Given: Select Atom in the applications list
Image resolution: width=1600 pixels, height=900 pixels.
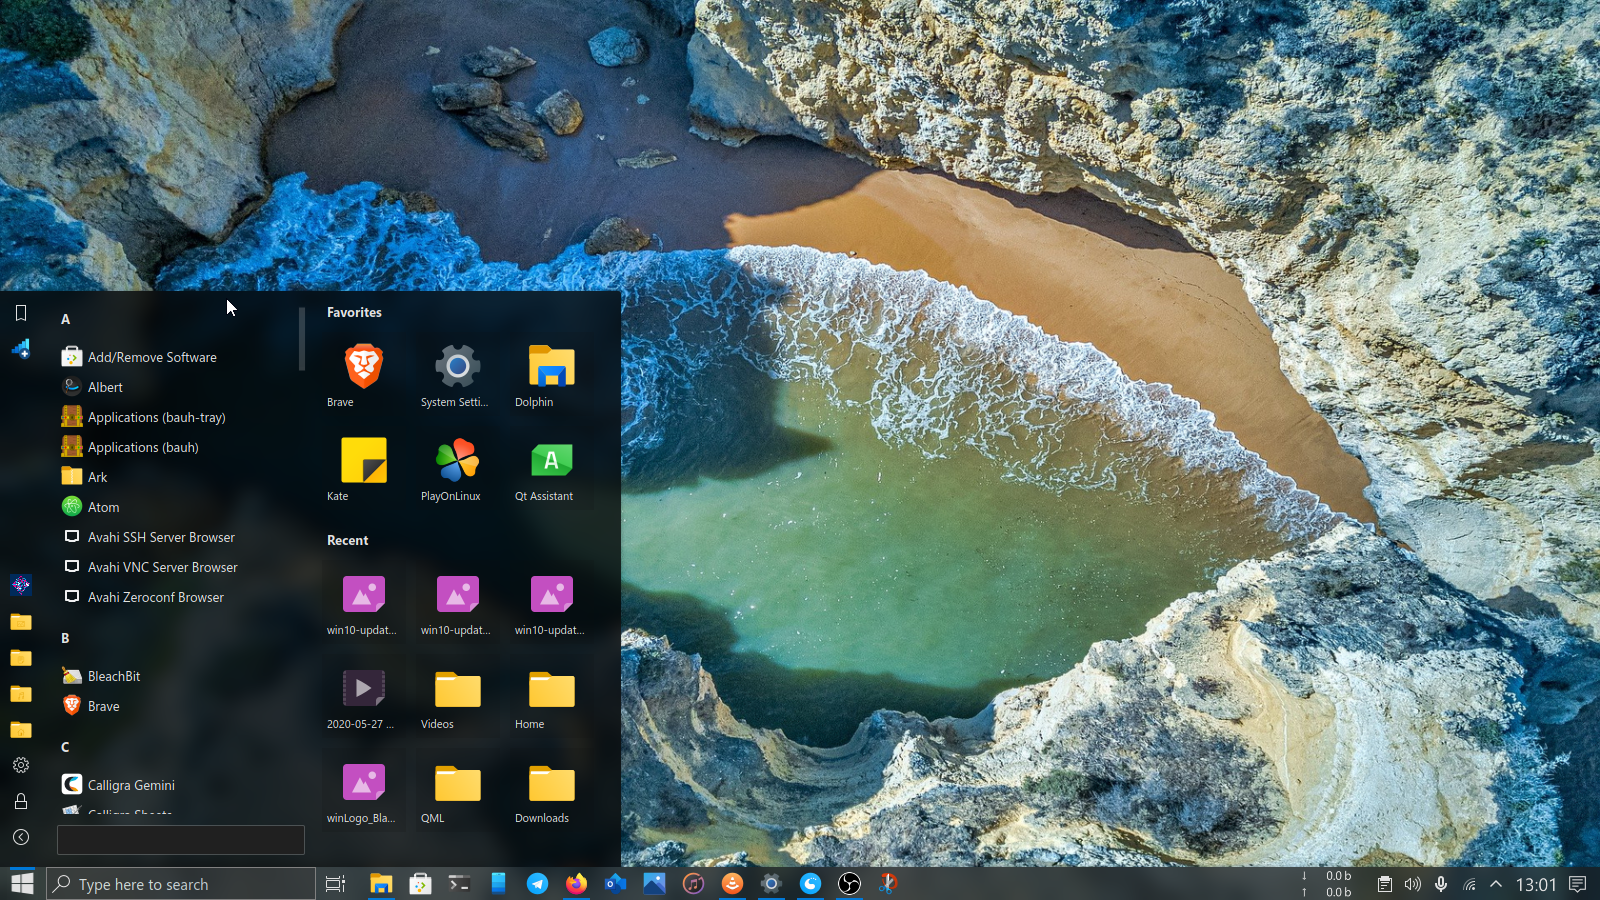Looking at the screenshot, I should pos(103,507).
